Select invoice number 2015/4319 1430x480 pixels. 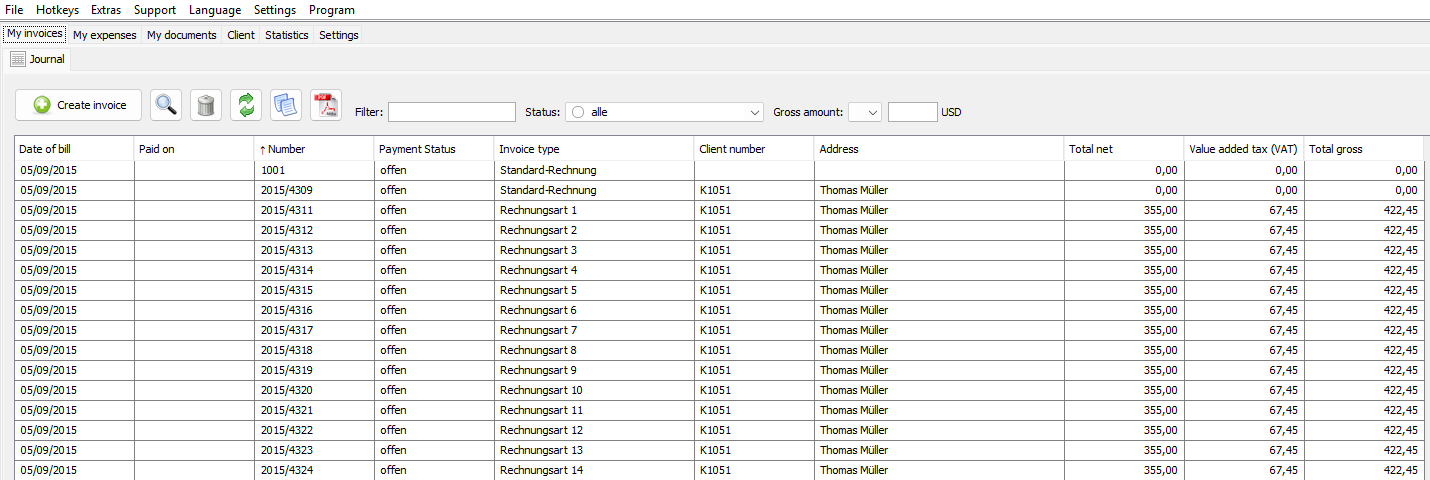[314, 370]
